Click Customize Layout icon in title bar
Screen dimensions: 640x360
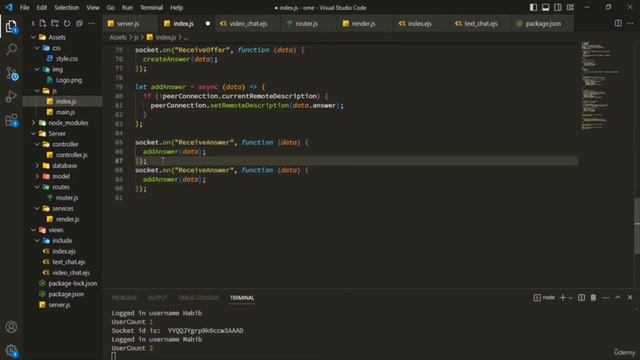point(570,7)
